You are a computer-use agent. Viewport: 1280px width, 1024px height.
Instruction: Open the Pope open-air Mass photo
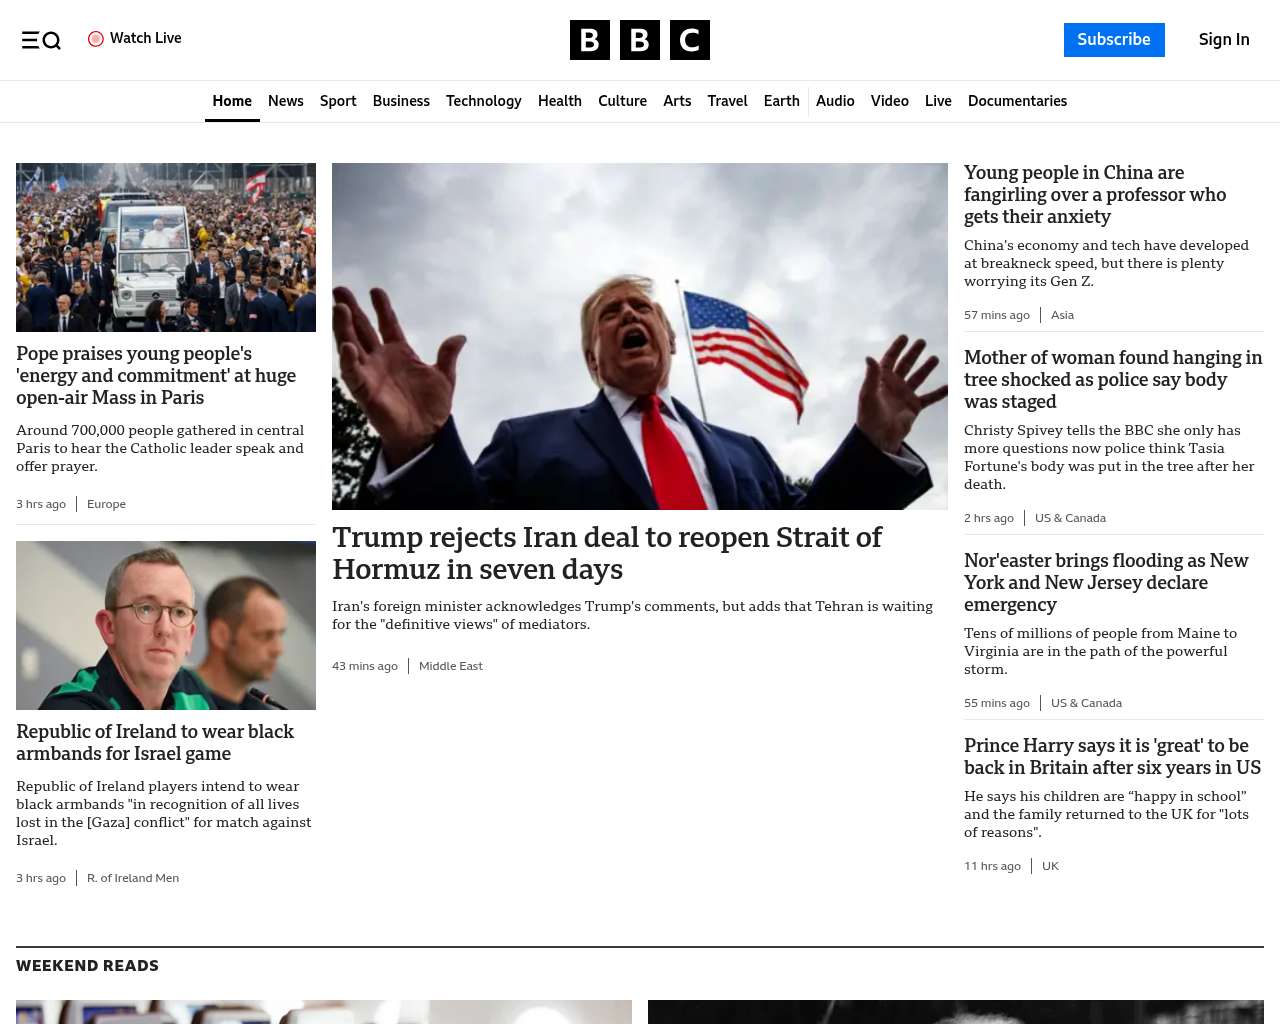coord(166,247)
